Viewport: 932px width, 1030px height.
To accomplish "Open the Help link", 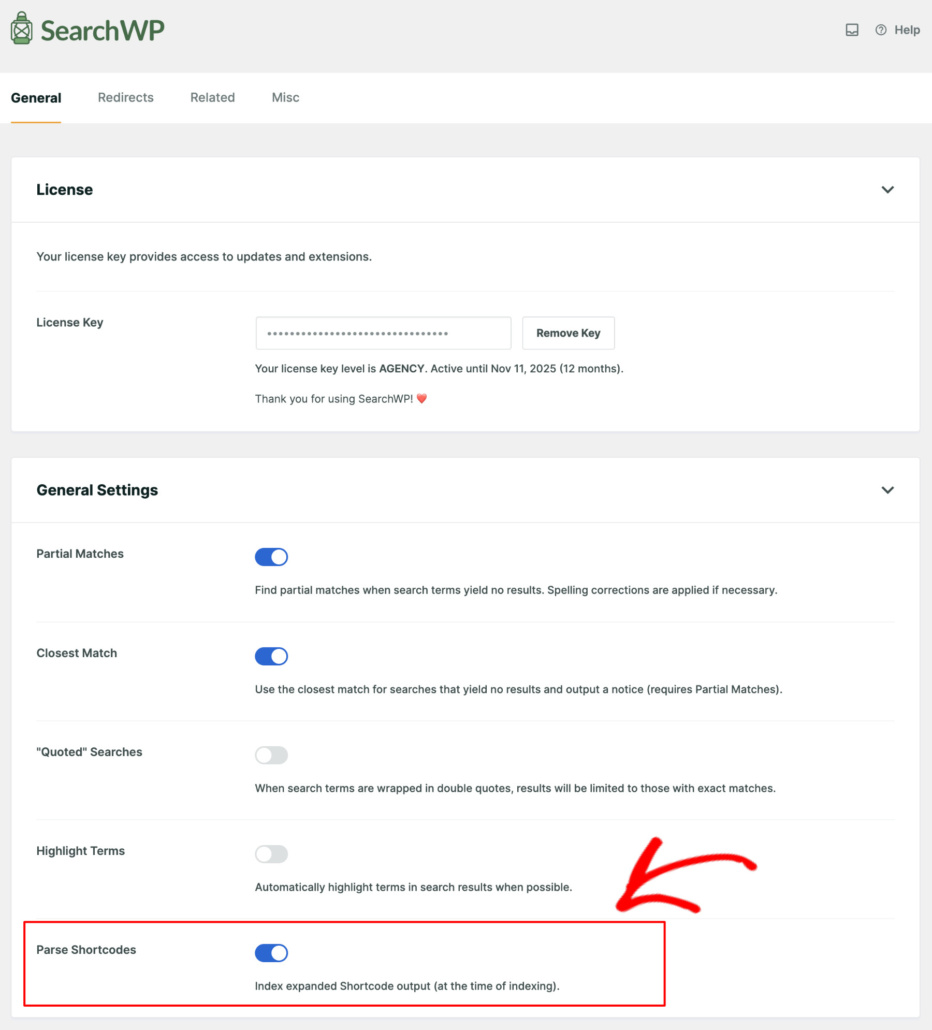I will [906, 30].
